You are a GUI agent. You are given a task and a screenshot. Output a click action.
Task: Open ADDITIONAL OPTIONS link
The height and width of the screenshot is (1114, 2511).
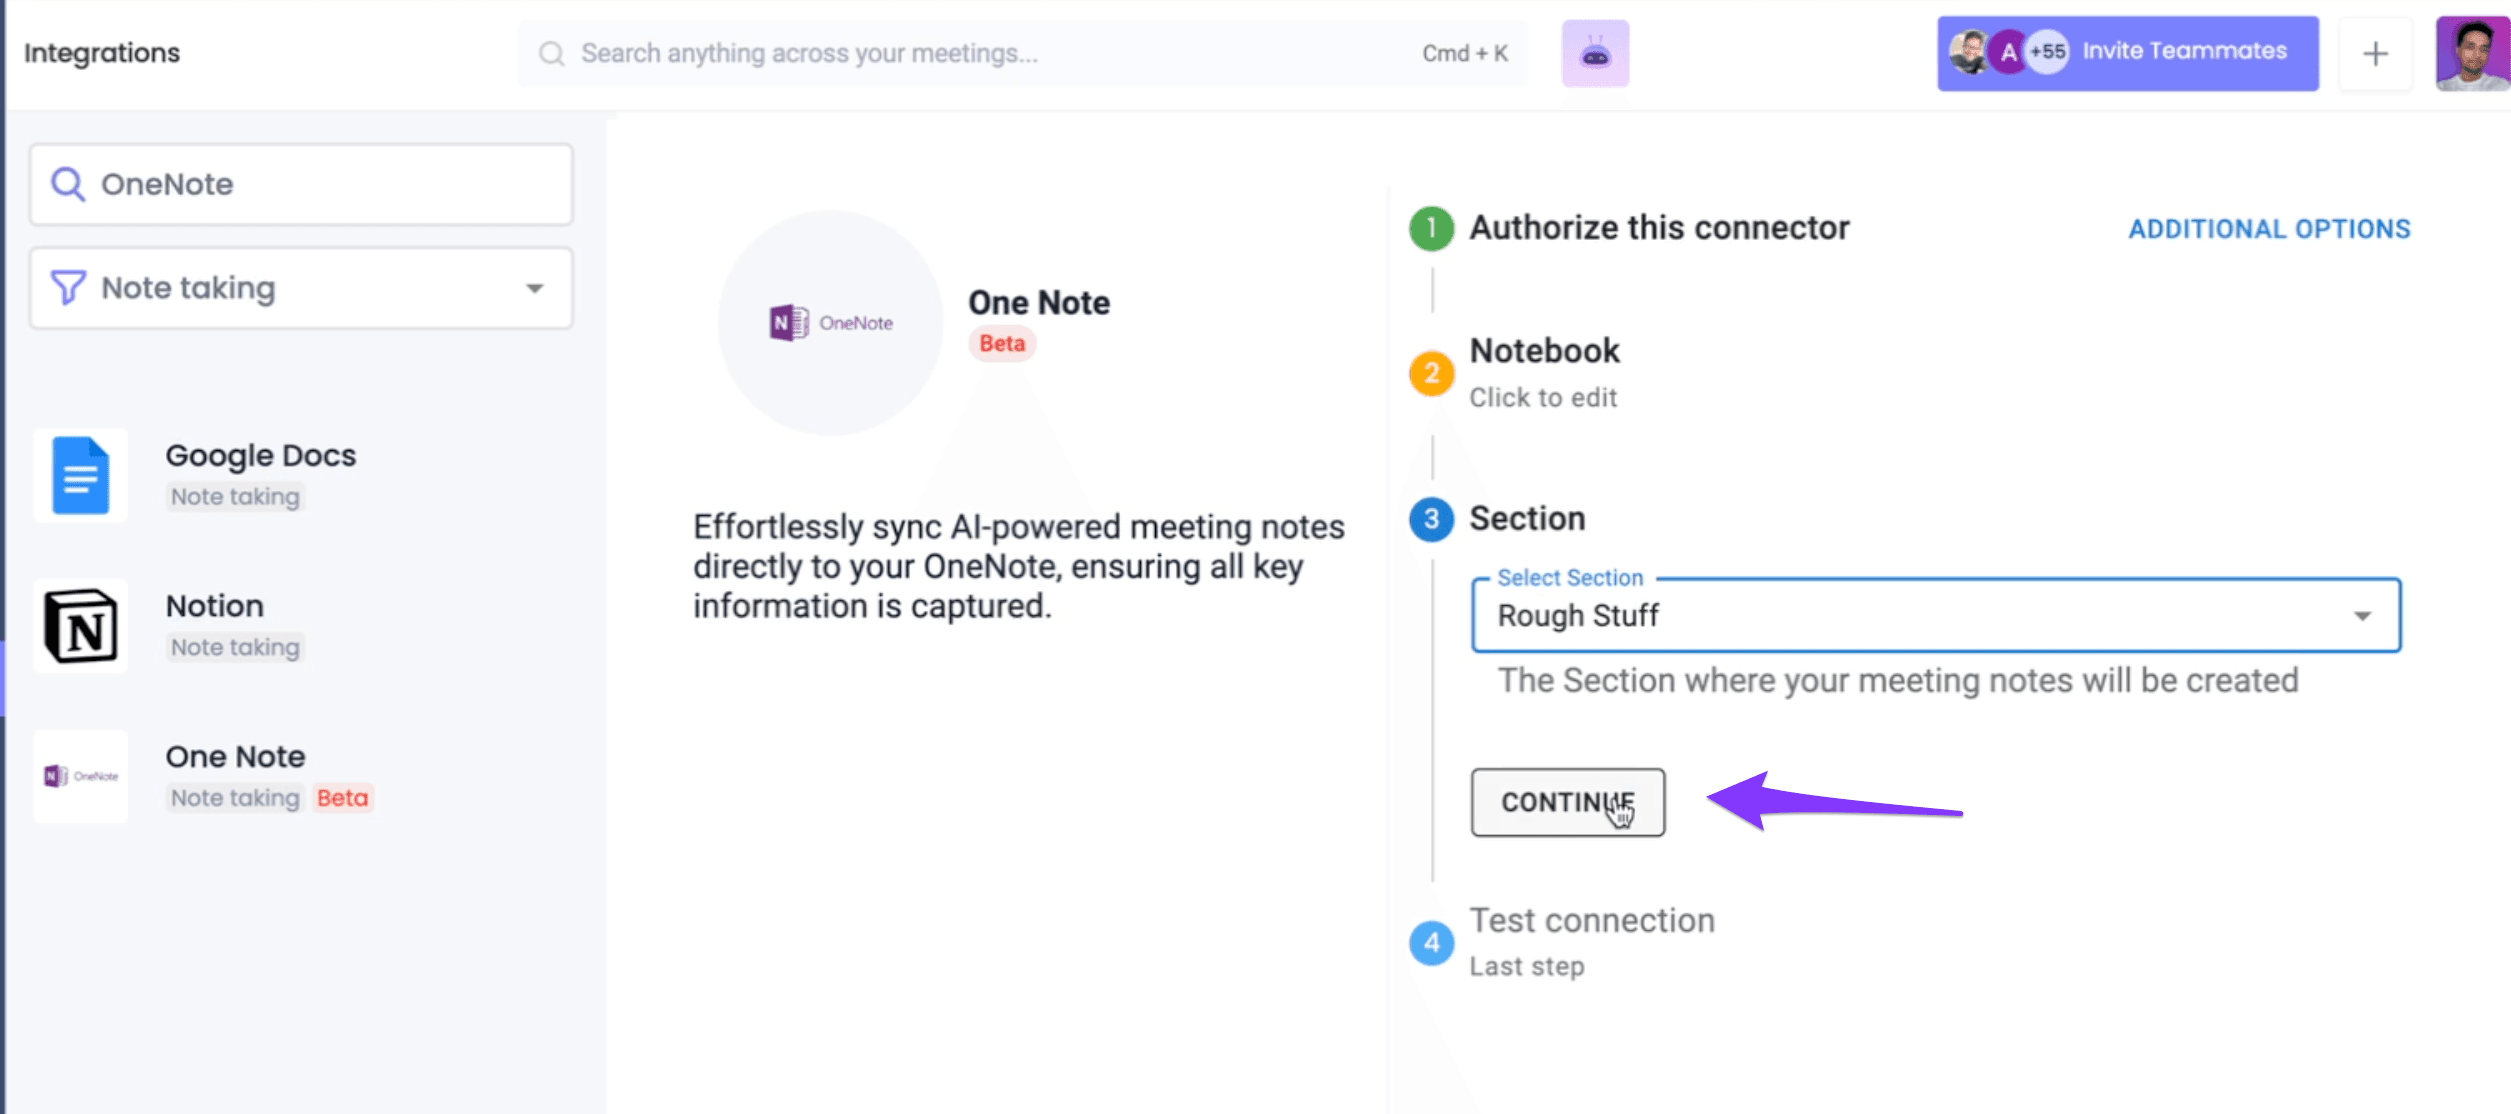(2269, 229)
